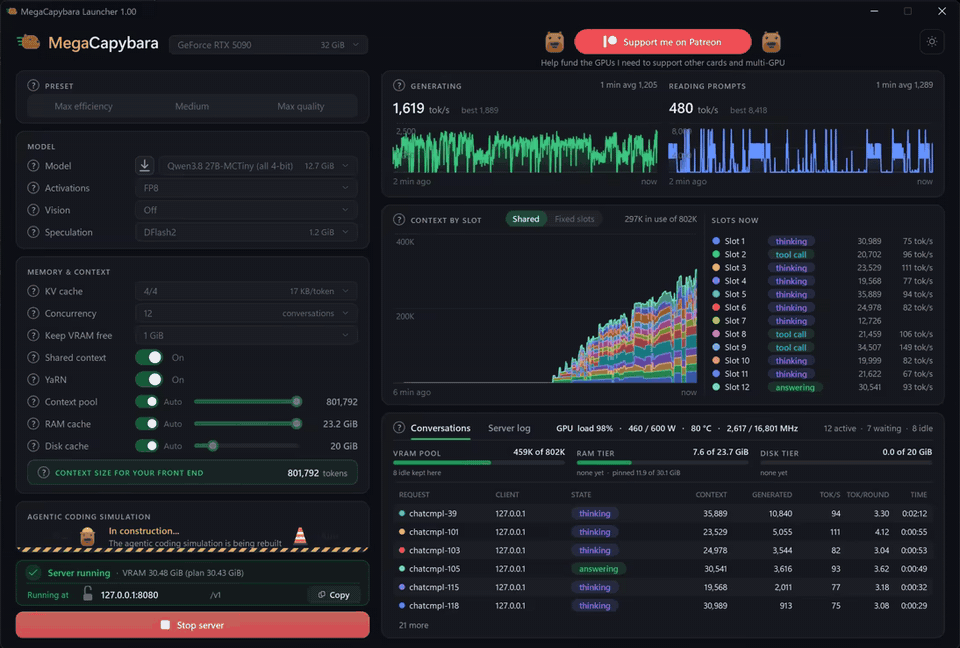Click the help icon for context size front end
This screenshot has height=648, width=960.
pos(43,473)
